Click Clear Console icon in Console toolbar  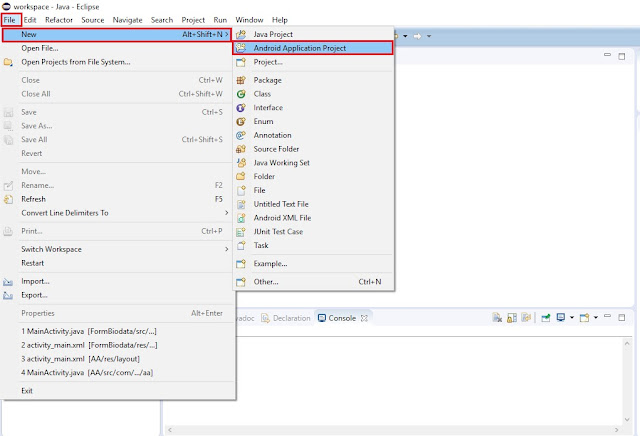coord(497,318)
